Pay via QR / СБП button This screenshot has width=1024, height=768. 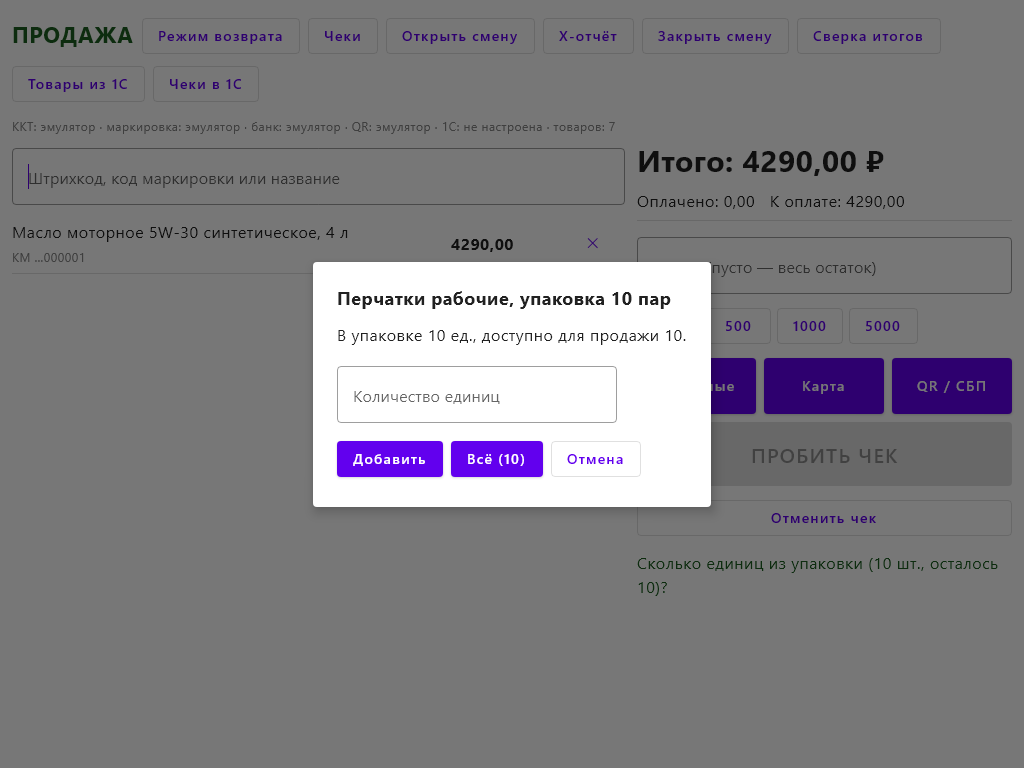[952, 386]
